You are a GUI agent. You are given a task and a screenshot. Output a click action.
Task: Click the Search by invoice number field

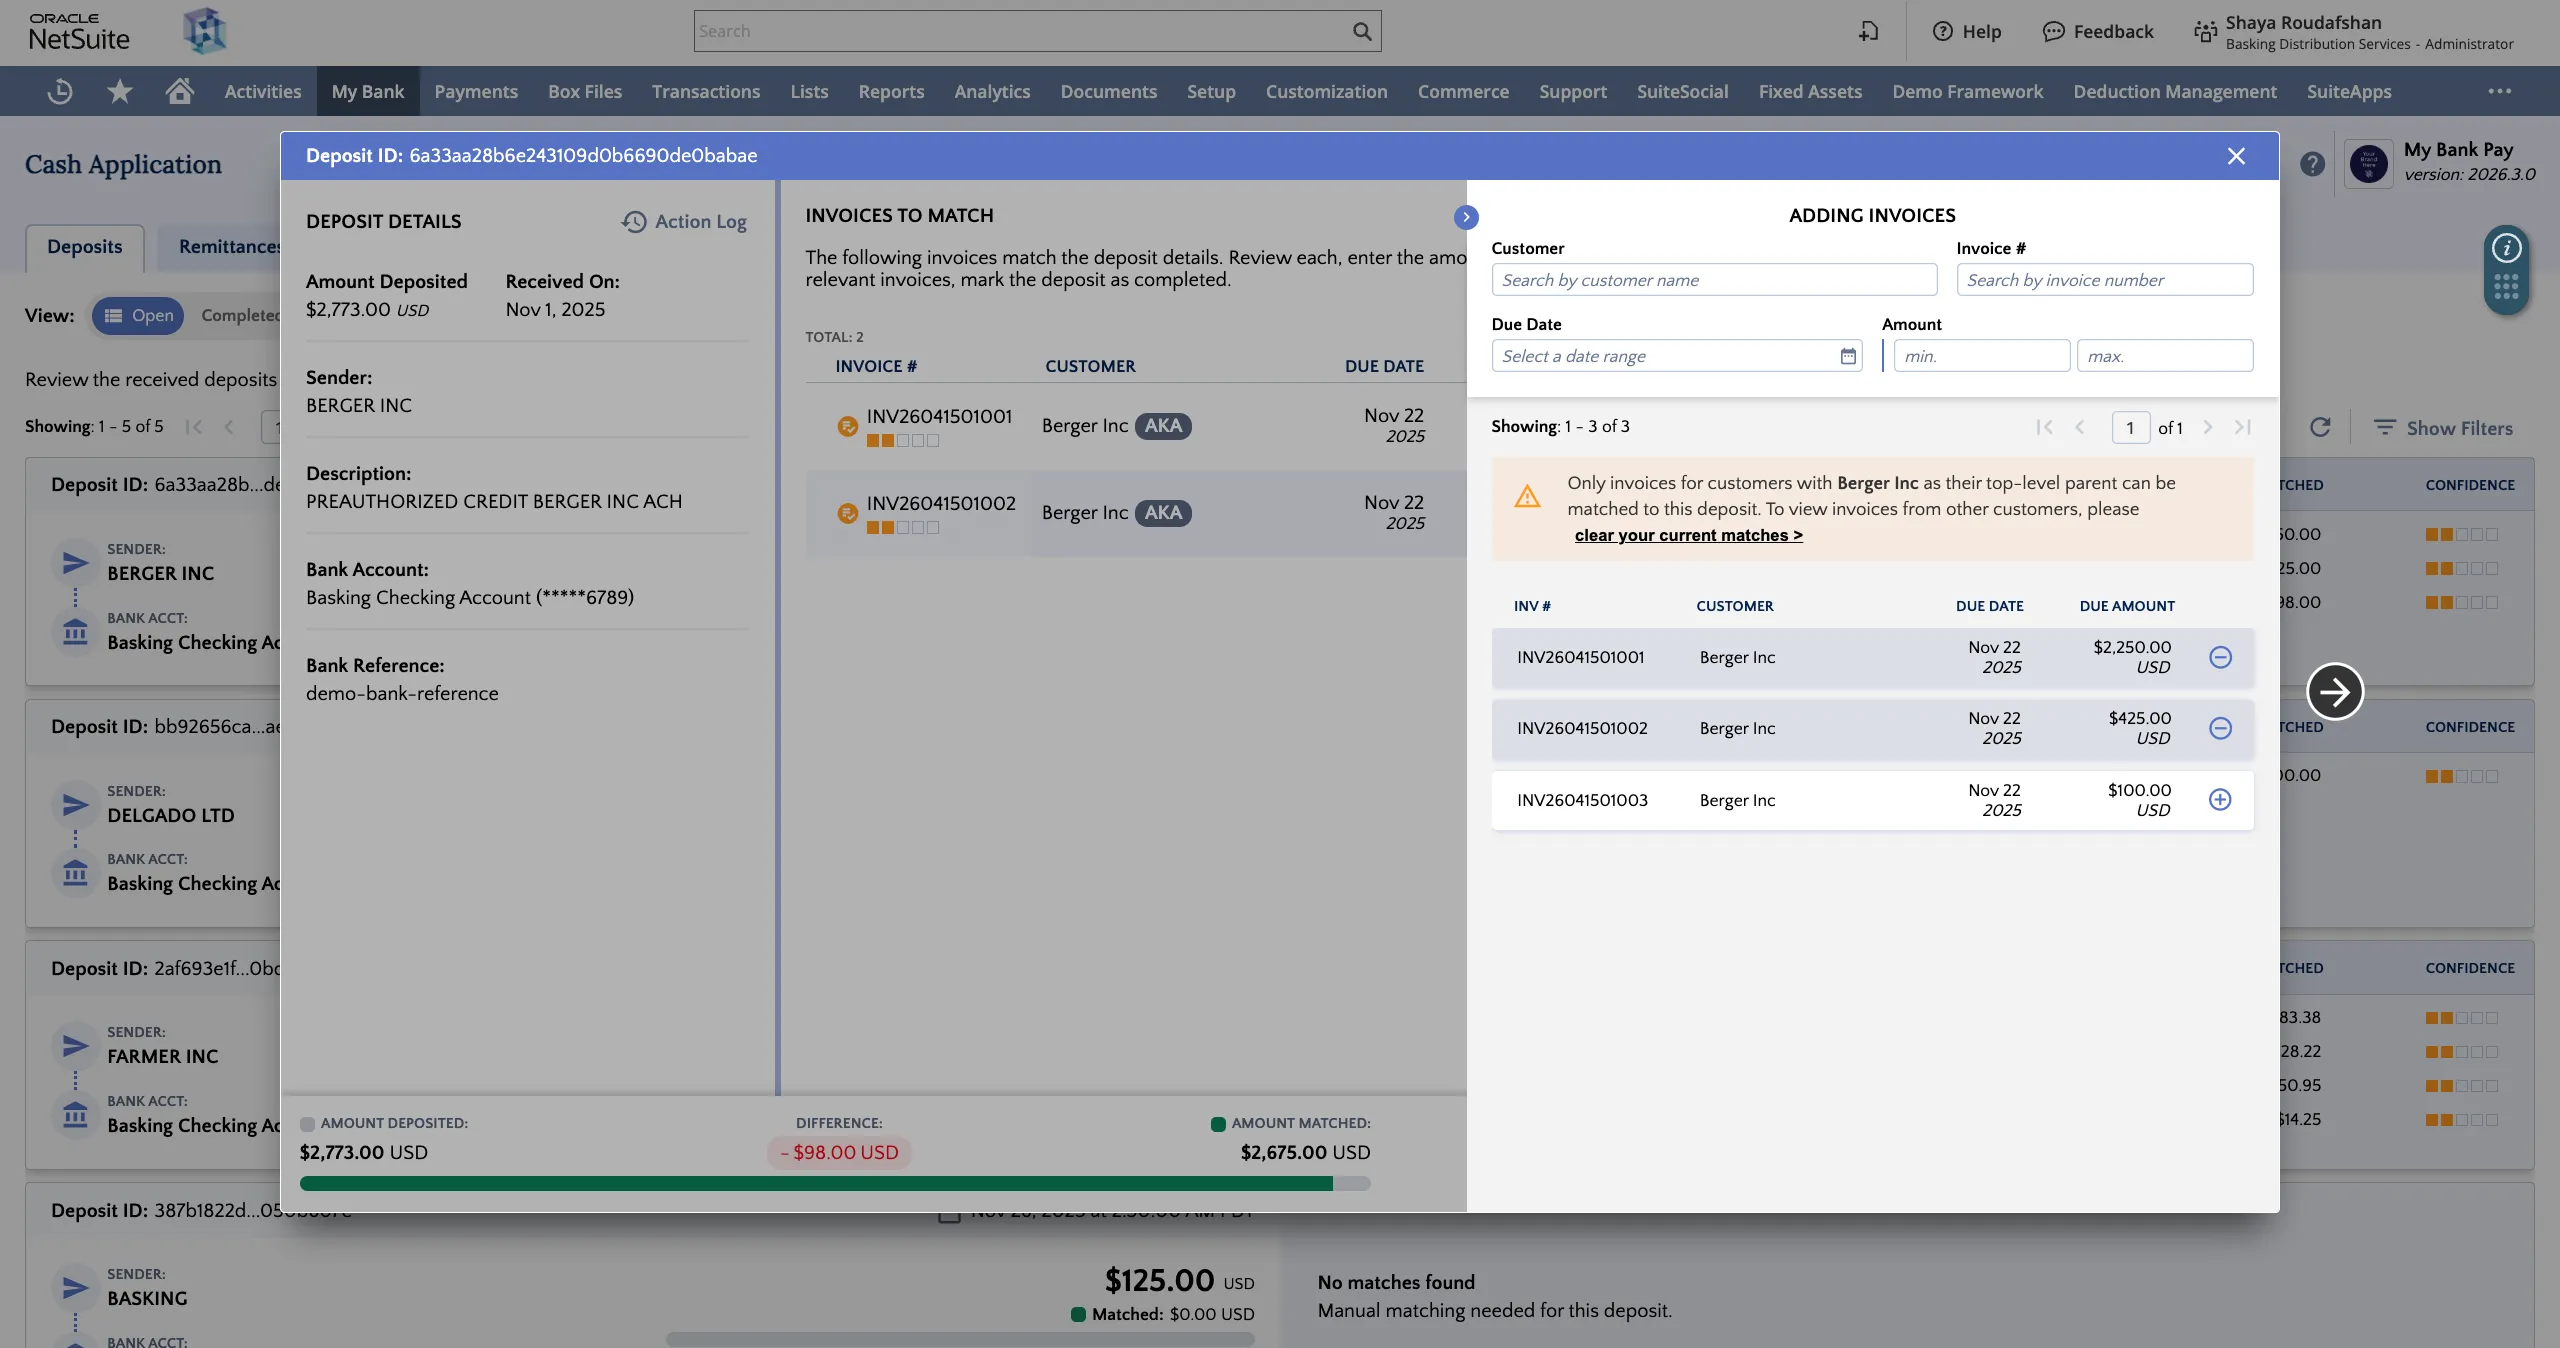tap(2104, 280)
